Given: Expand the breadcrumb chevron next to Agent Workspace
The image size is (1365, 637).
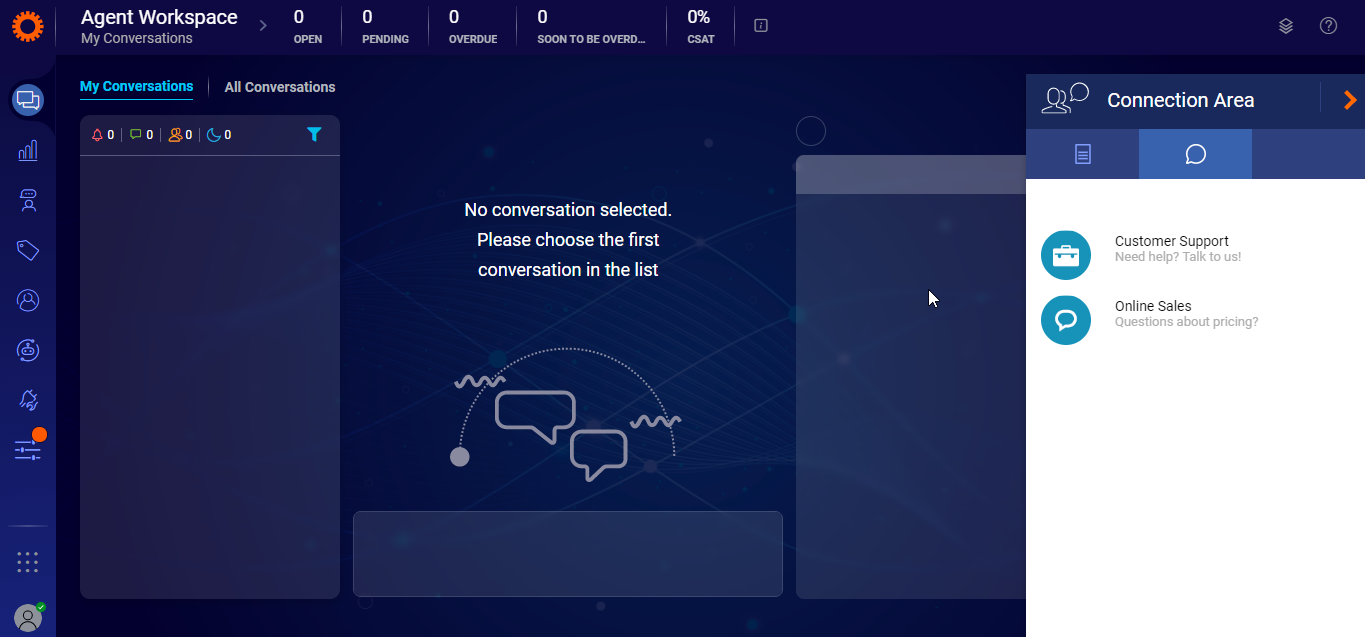Looking at the screenshot, I should pos(262,26).
